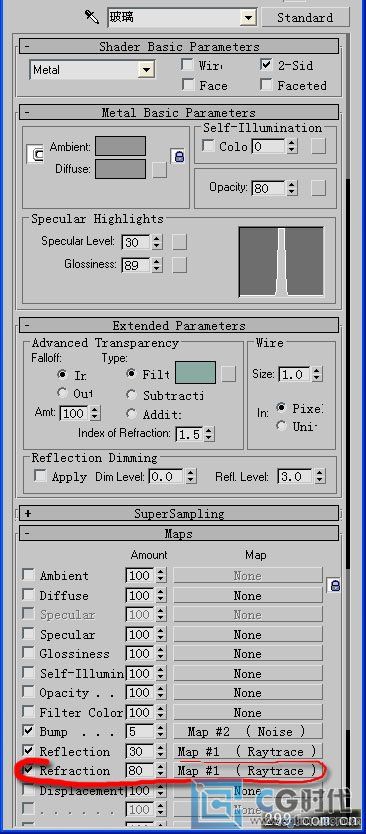Pick material with the eyedropper icon

(92, 17)
